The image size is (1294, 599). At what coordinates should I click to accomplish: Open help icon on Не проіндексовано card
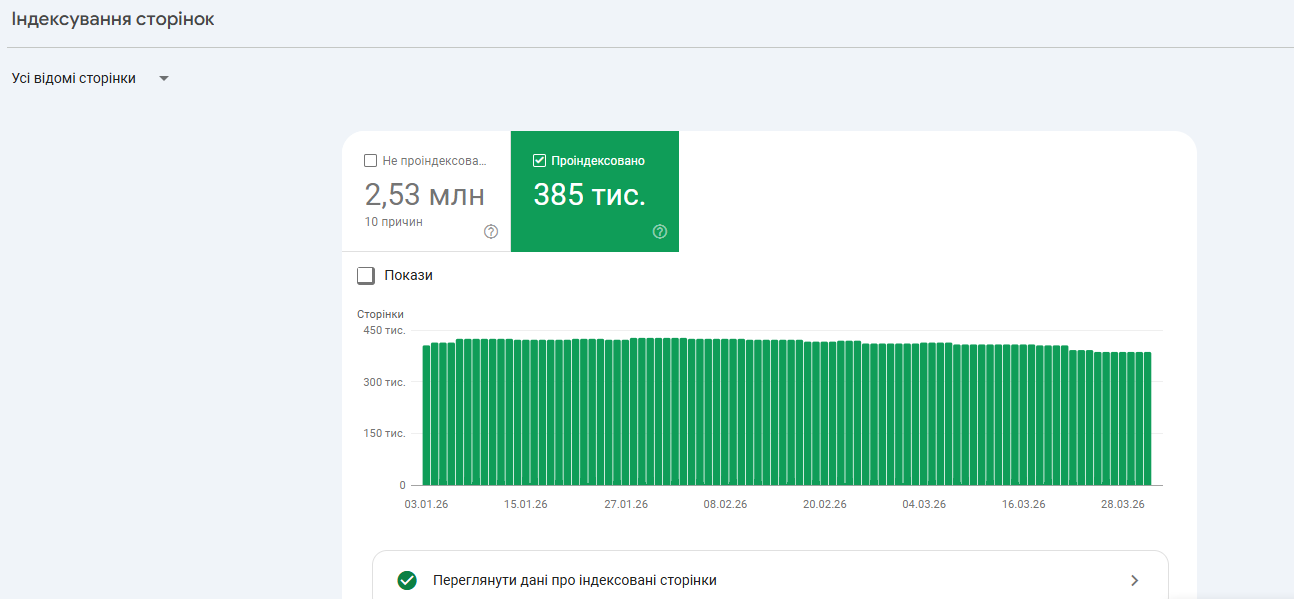click(x=491, y=231)
